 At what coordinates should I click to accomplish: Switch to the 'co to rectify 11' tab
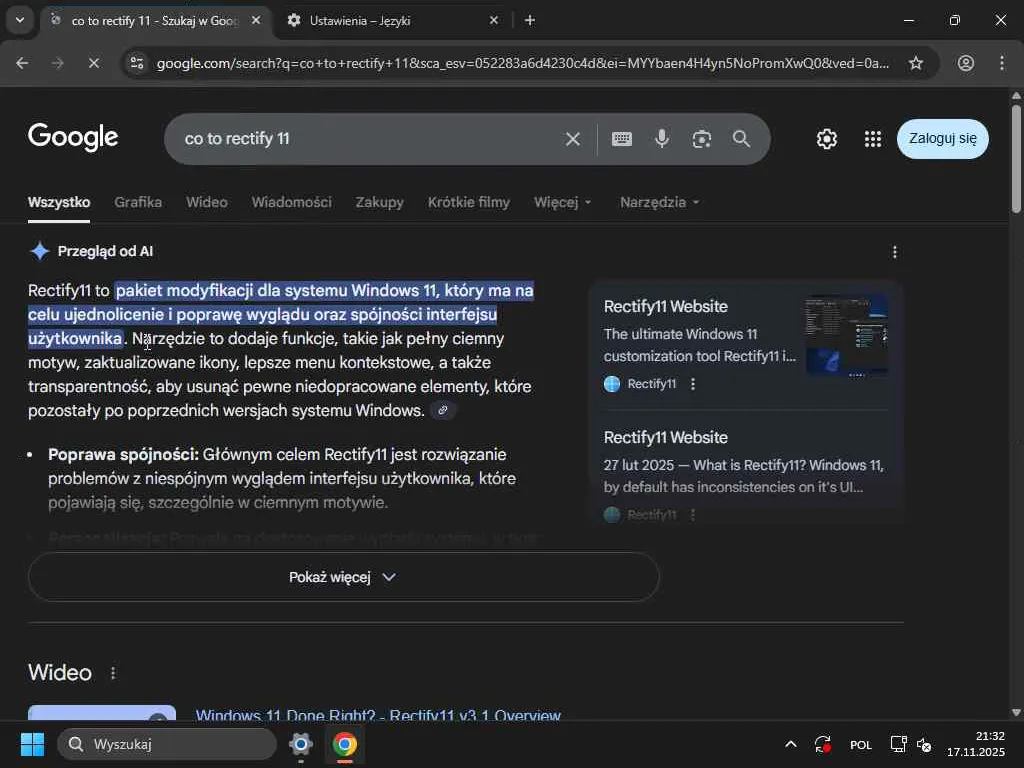point(155,21)
